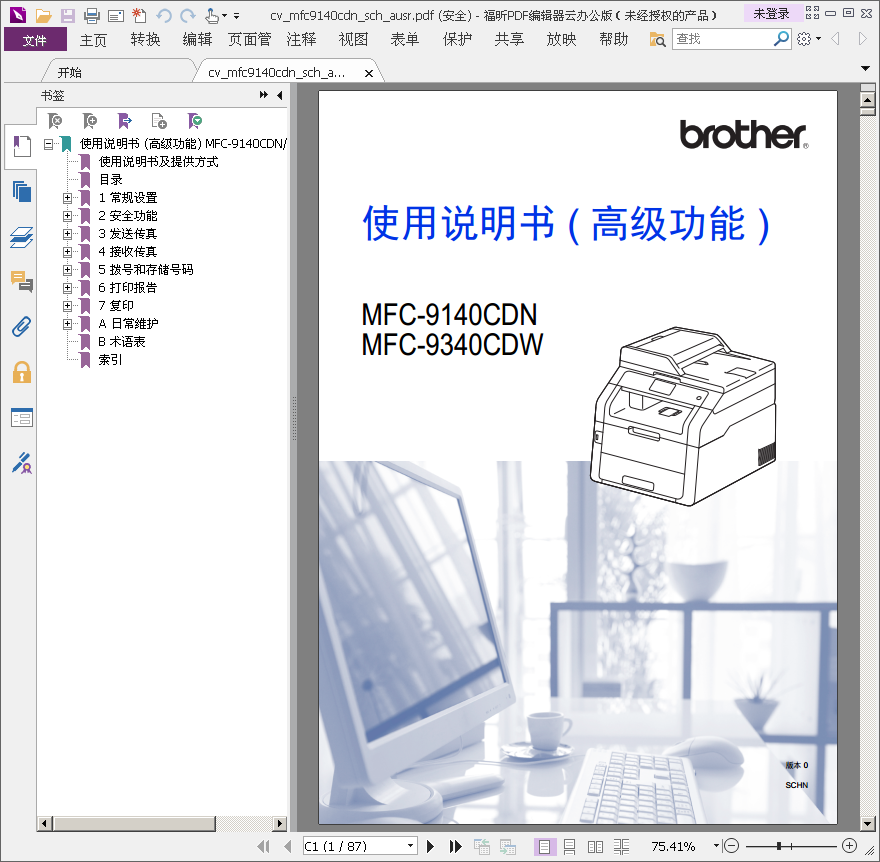880x862 pixels.
Task: Select the 目录 bookmark
Action: point(111,180)
